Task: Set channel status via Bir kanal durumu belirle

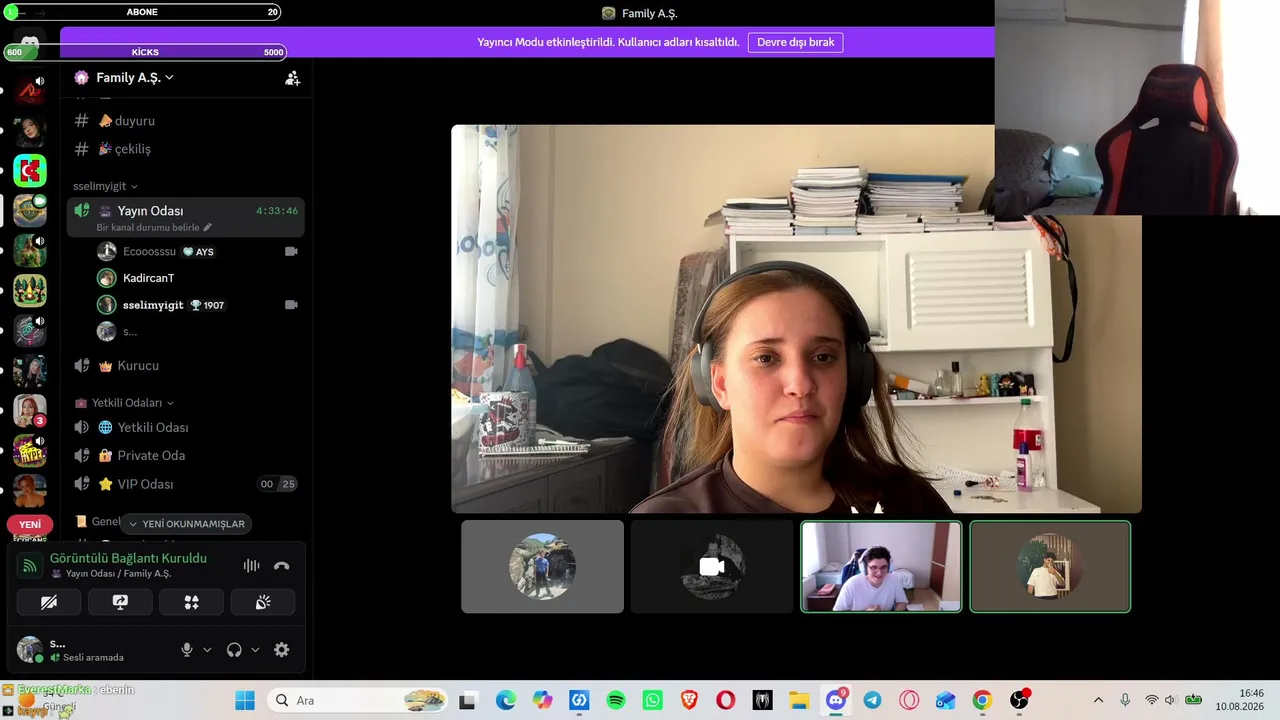Action: (x=154, y=228)
